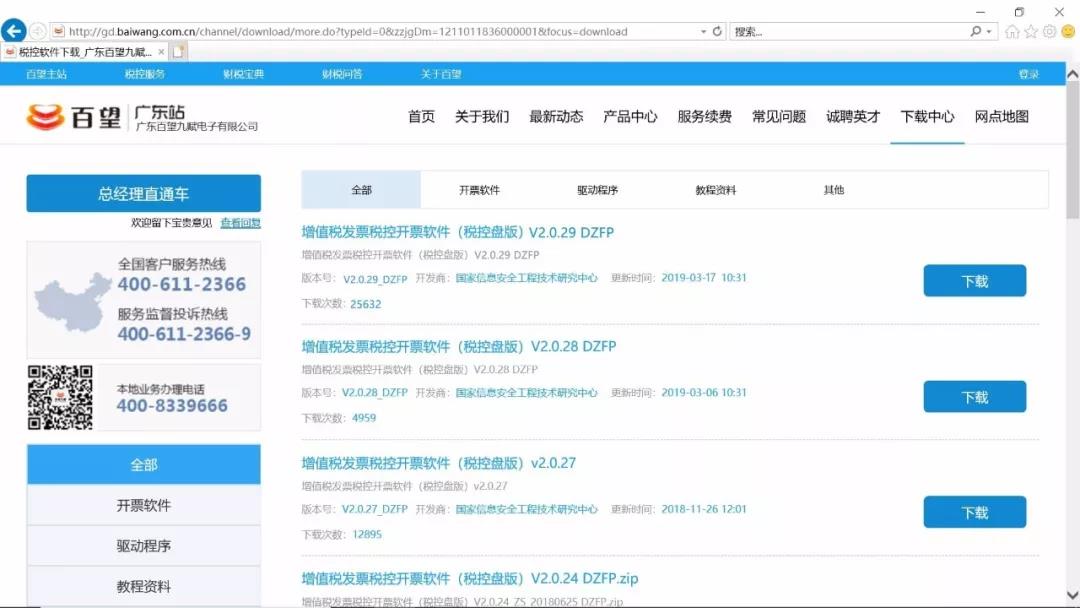Switch to the 开票软件 tab above the list
Viewport: 1080px width, 608px height.
(x=479, y=190)
